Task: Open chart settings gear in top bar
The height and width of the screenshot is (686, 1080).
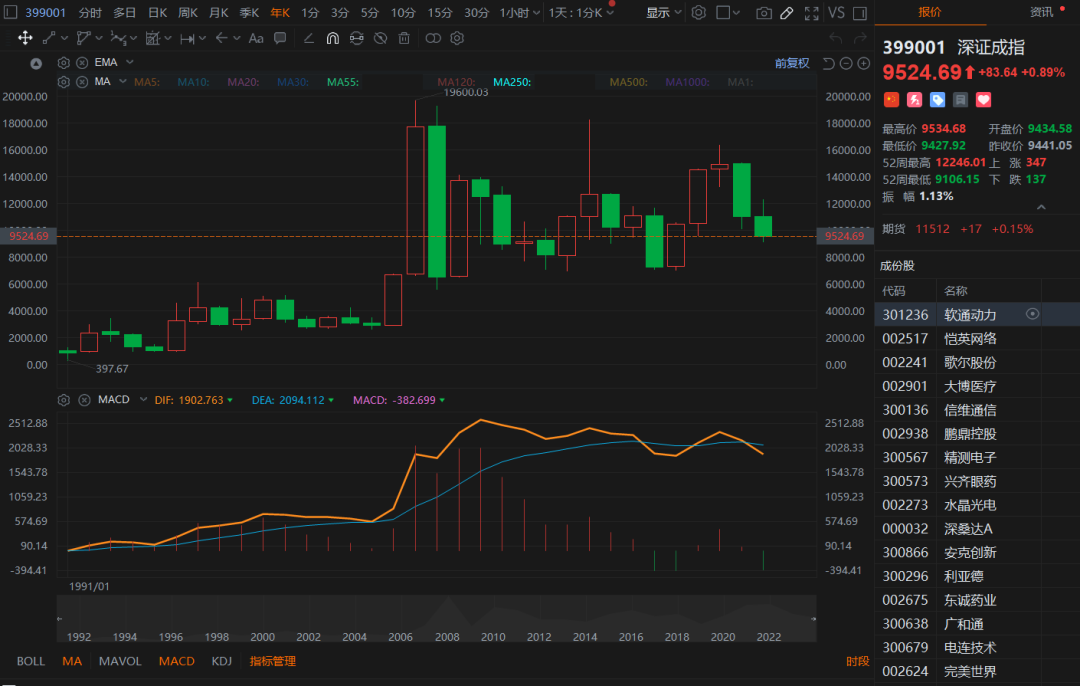Action: pos(698,12)
